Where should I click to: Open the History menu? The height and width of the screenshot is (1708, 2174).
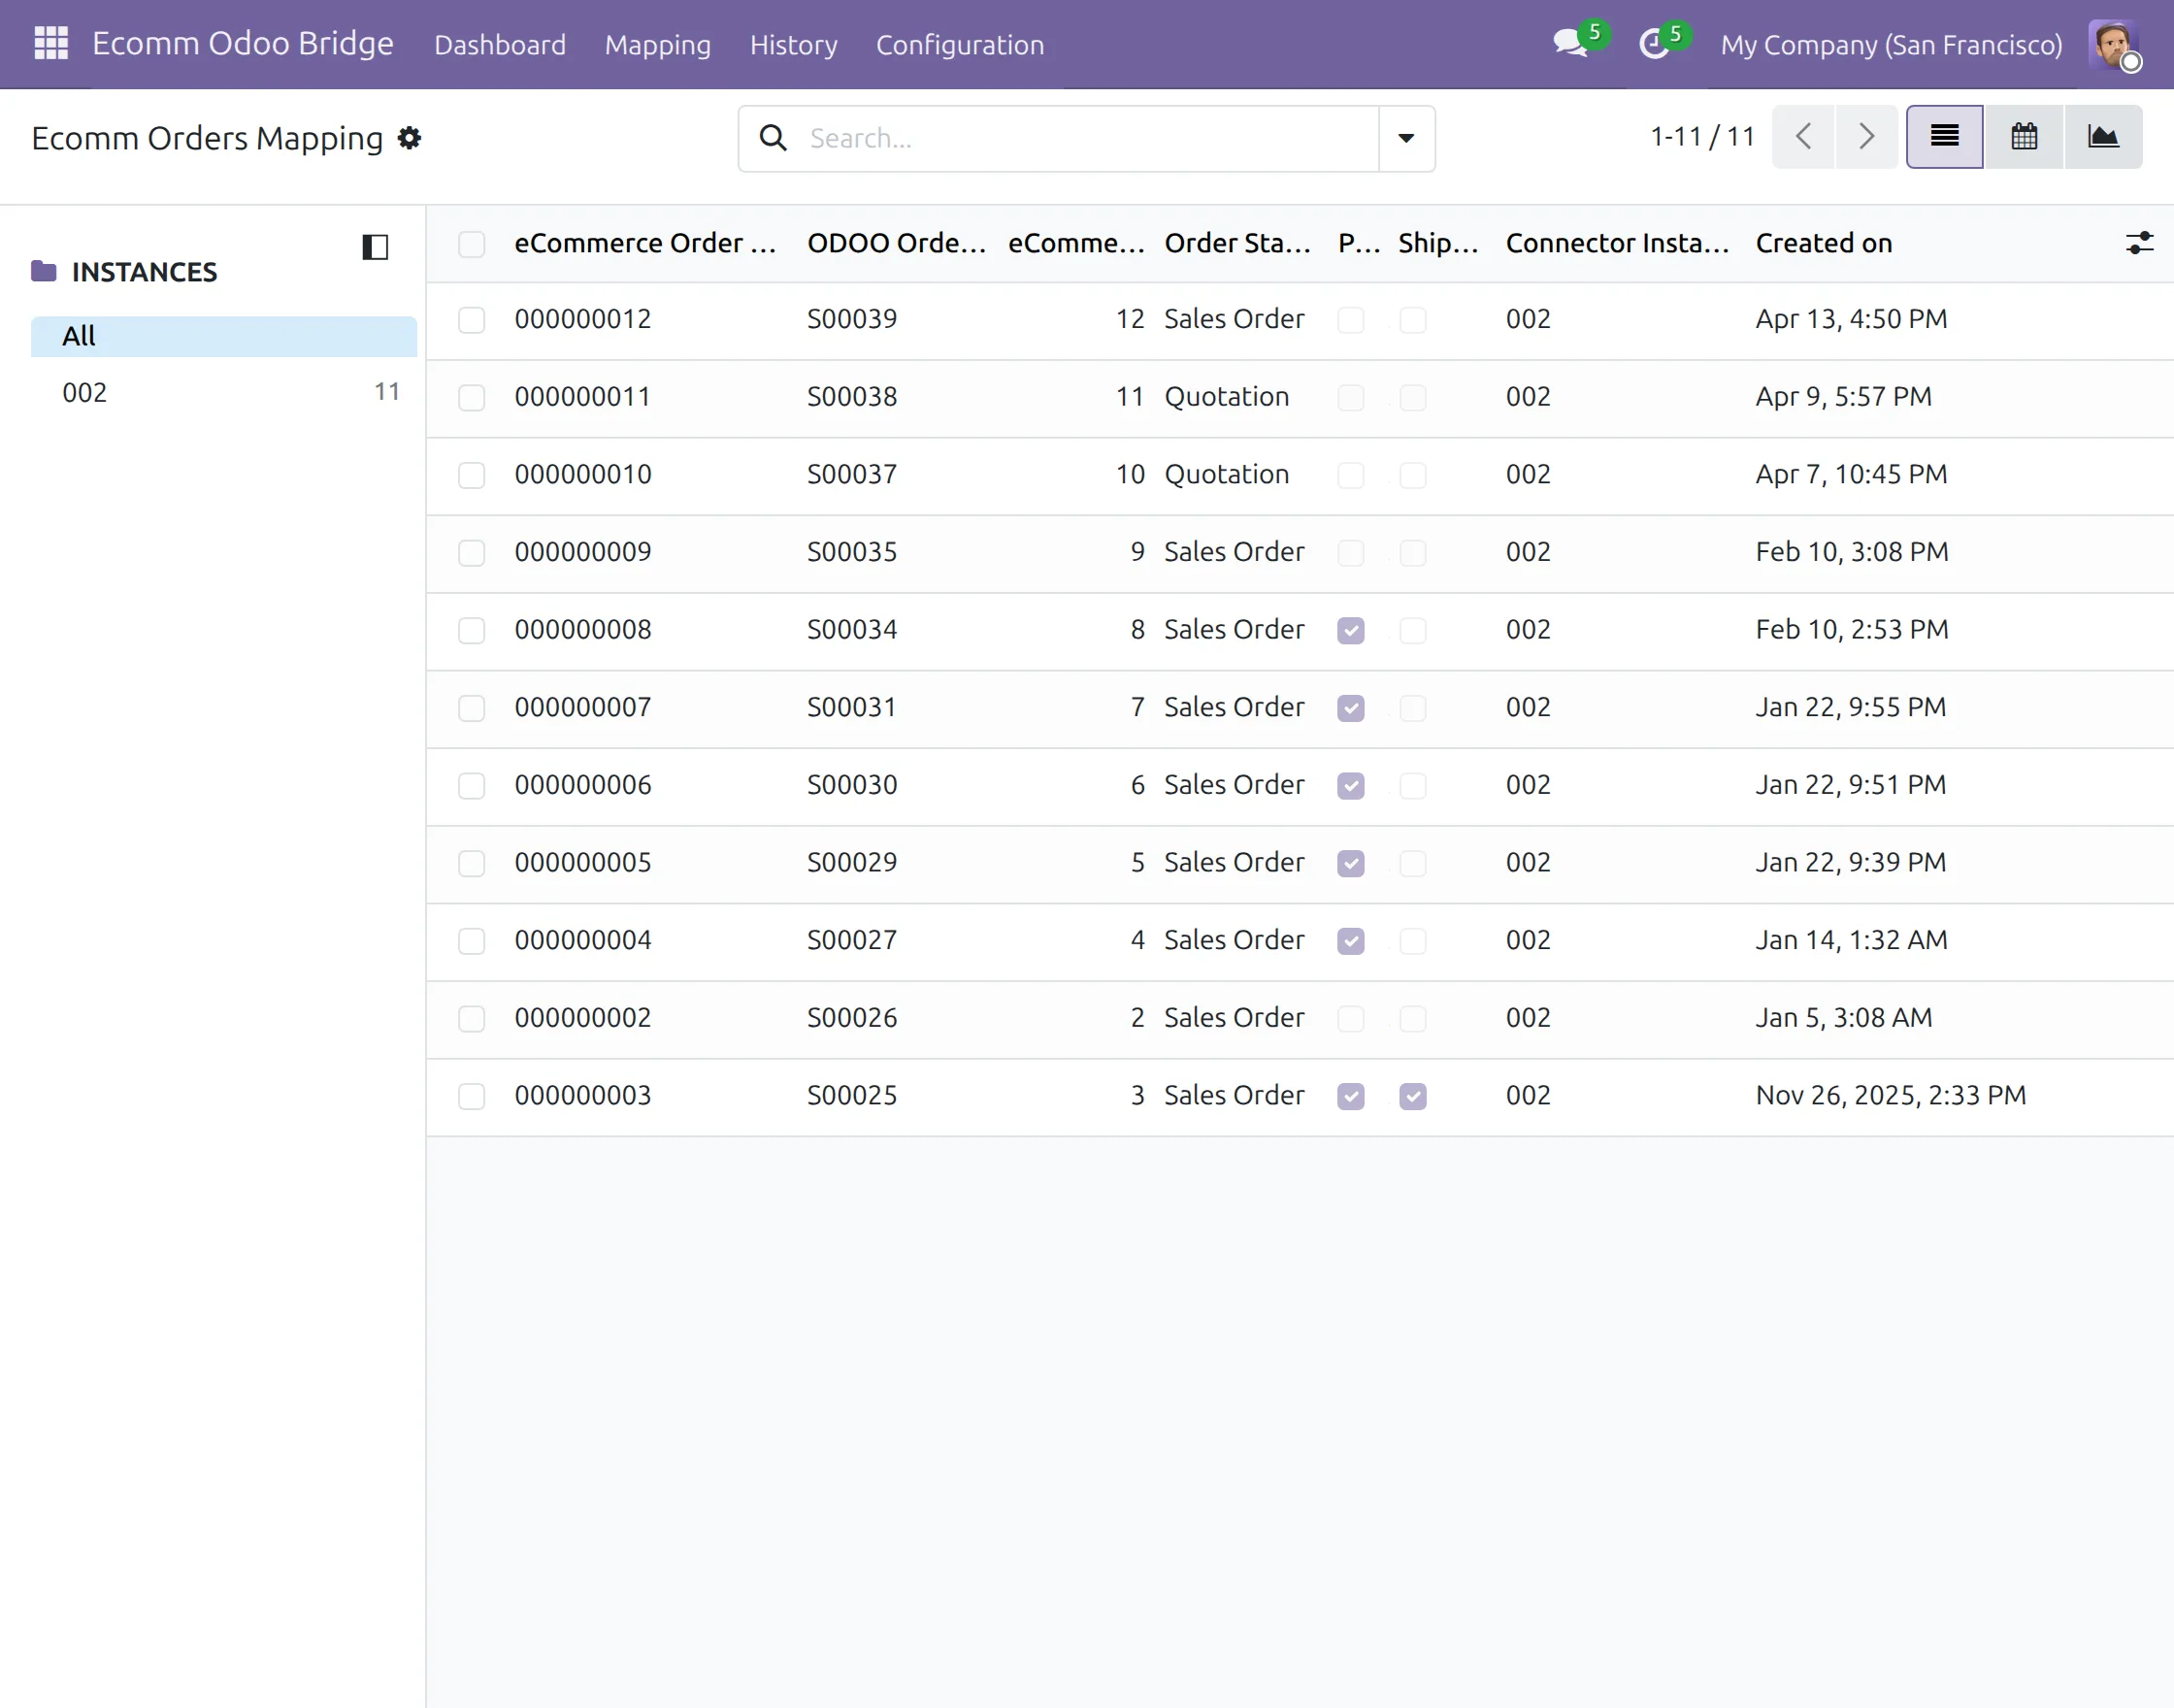pos(794,45)
